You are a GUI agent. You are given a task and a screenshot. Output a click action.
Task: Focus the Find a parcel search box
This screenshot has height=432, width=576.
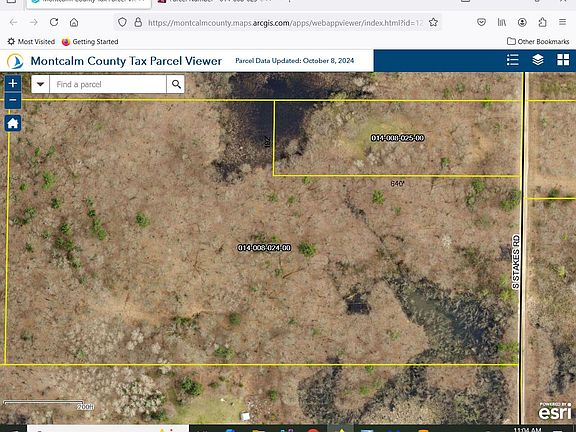coord(108,84)
